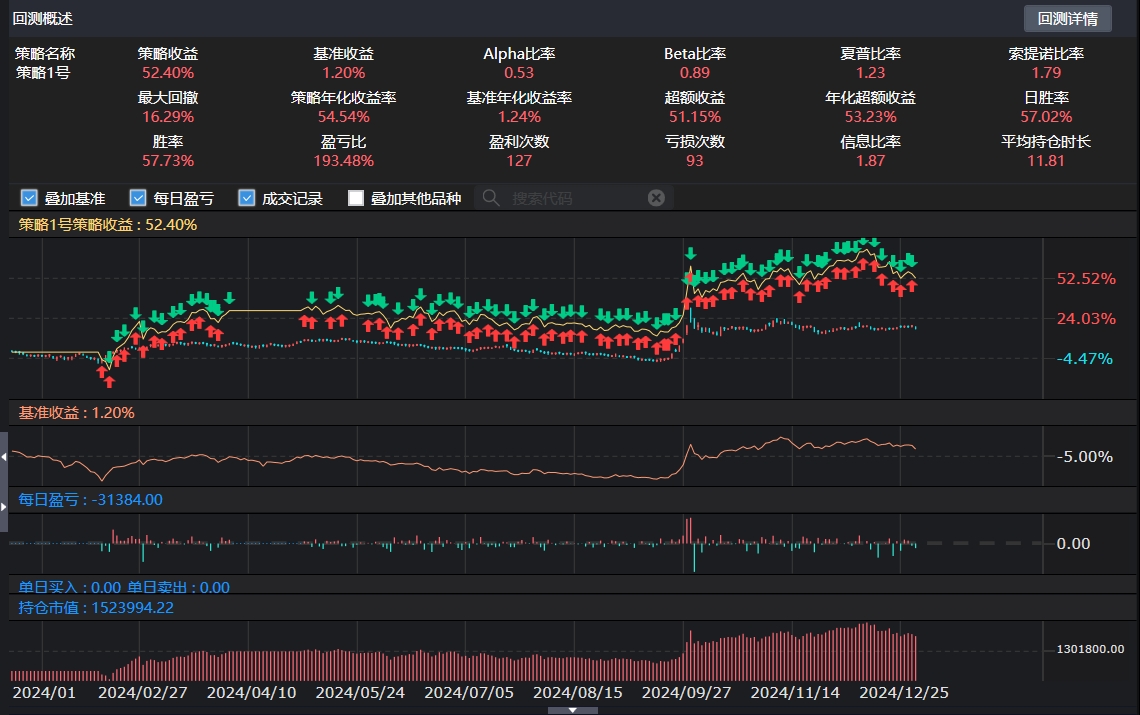
Task: Click the topmost green sell arrow near 2024/09/27
Action: tap(690, 250)
